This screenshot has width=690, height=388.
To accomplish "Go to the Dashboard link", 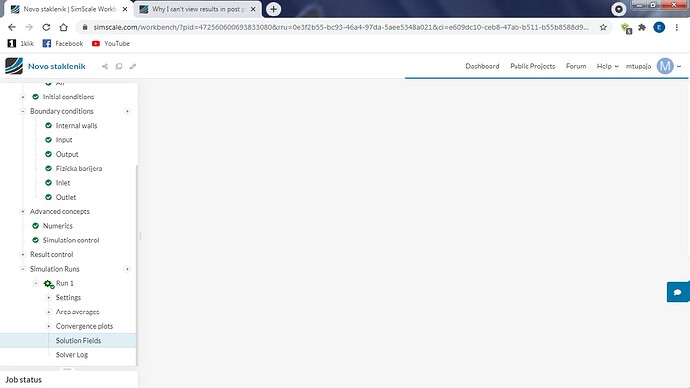I will click(x=482, y=66).
